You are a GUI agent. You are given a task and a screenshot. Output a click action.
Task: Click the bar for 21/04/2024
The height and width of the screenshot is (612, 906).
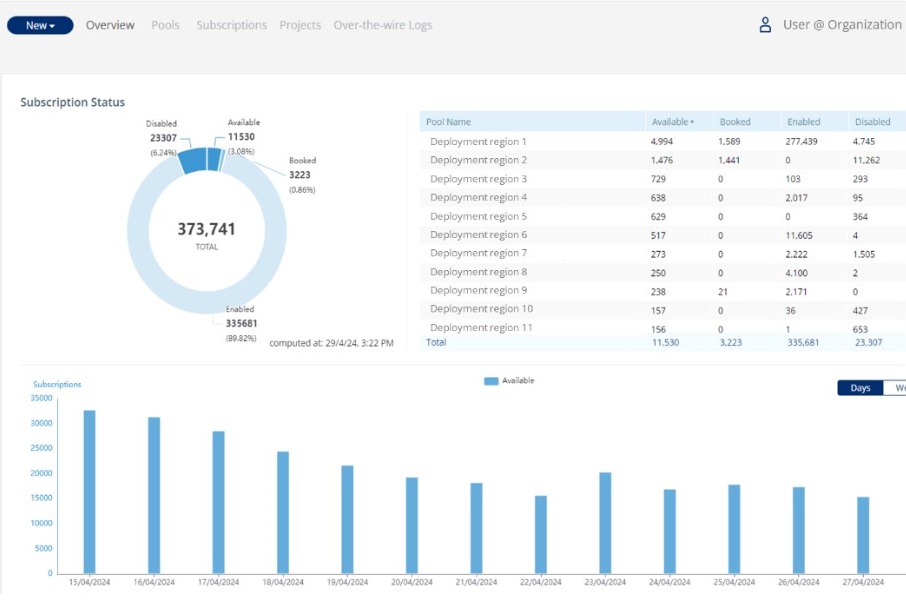tap(476, 528)
